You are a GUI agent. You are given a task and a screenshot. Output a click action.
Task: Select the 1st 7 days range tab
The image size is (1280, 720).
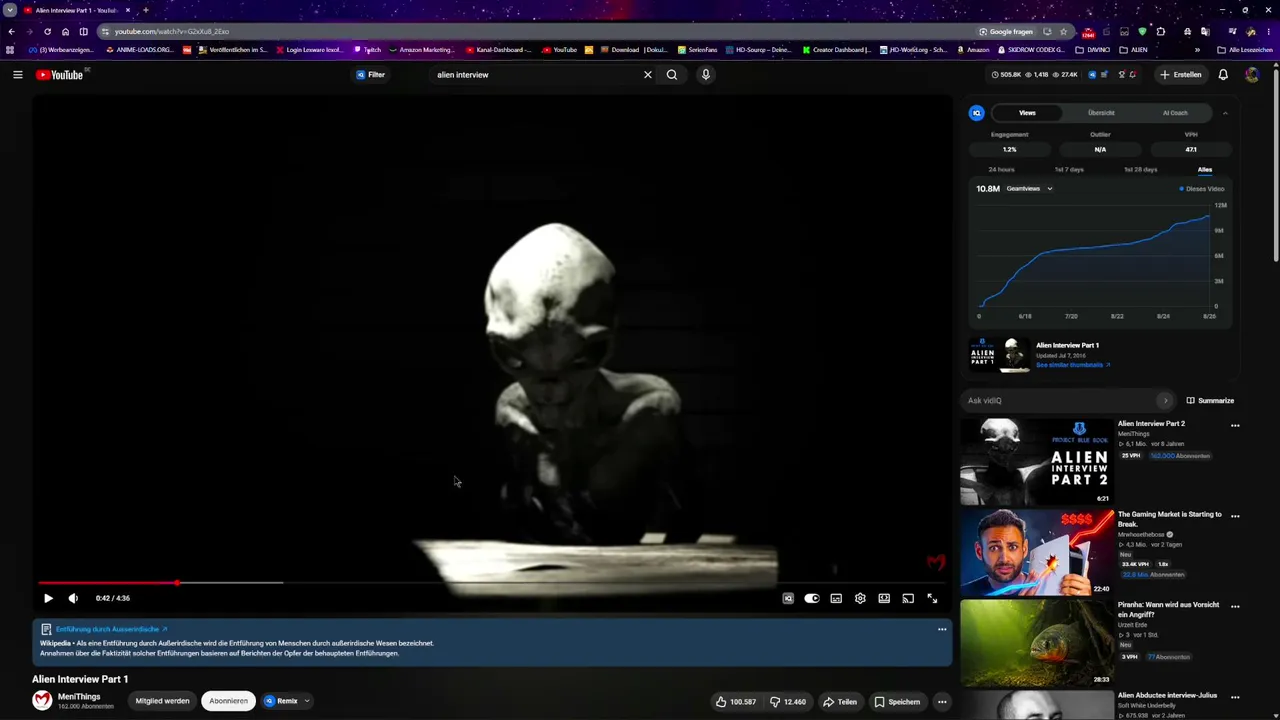click(x=1069, y=170)
